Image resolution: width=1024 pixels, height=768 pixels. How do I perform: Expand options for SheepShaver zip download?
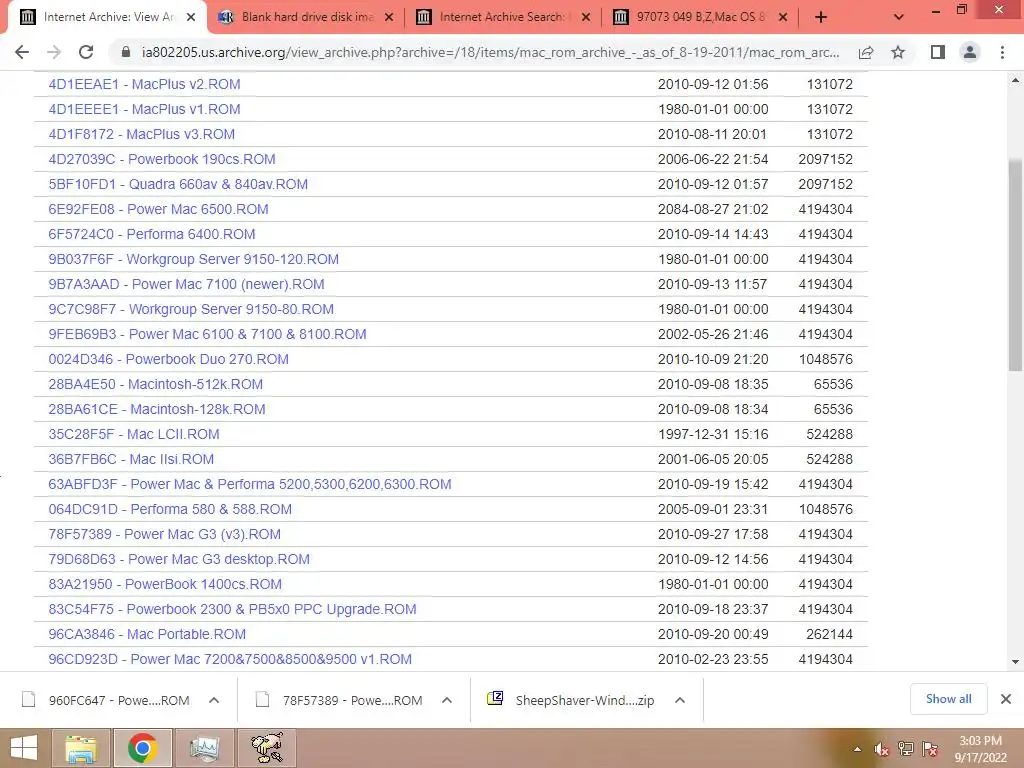click(680, 700)
